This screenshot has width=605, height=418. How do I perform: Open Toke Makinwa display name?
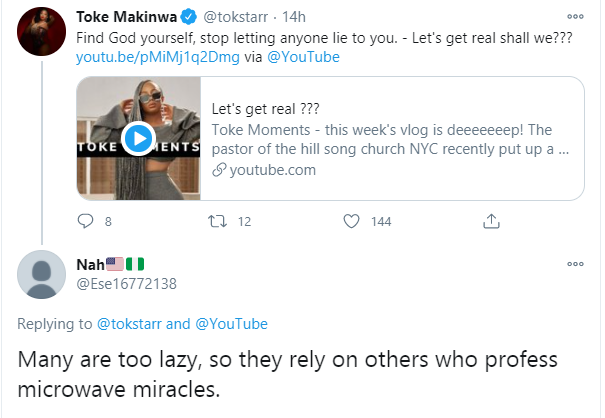point(127,17)
